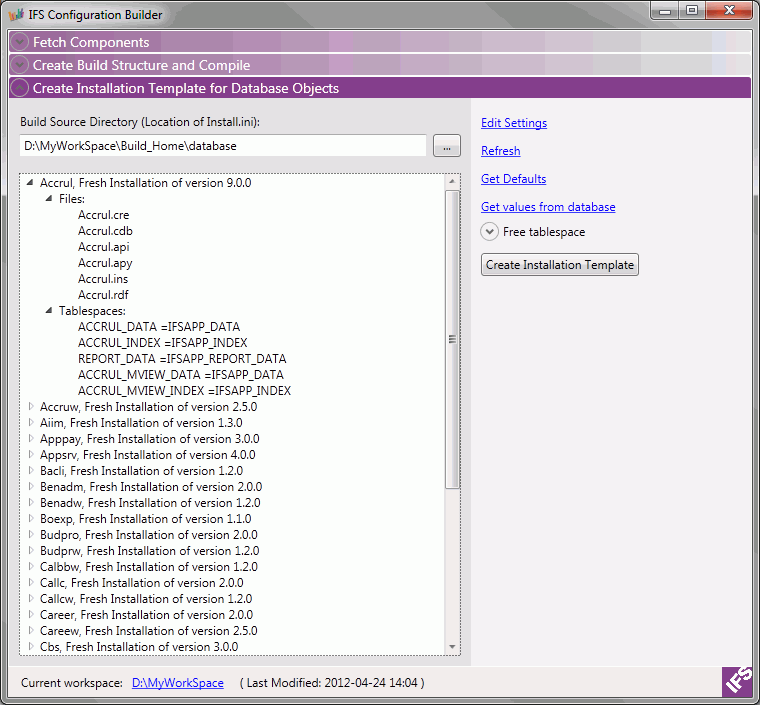Click the Create Installation Template button
Viewport: 760px width, 705px height.
click(x=560, y=265)
